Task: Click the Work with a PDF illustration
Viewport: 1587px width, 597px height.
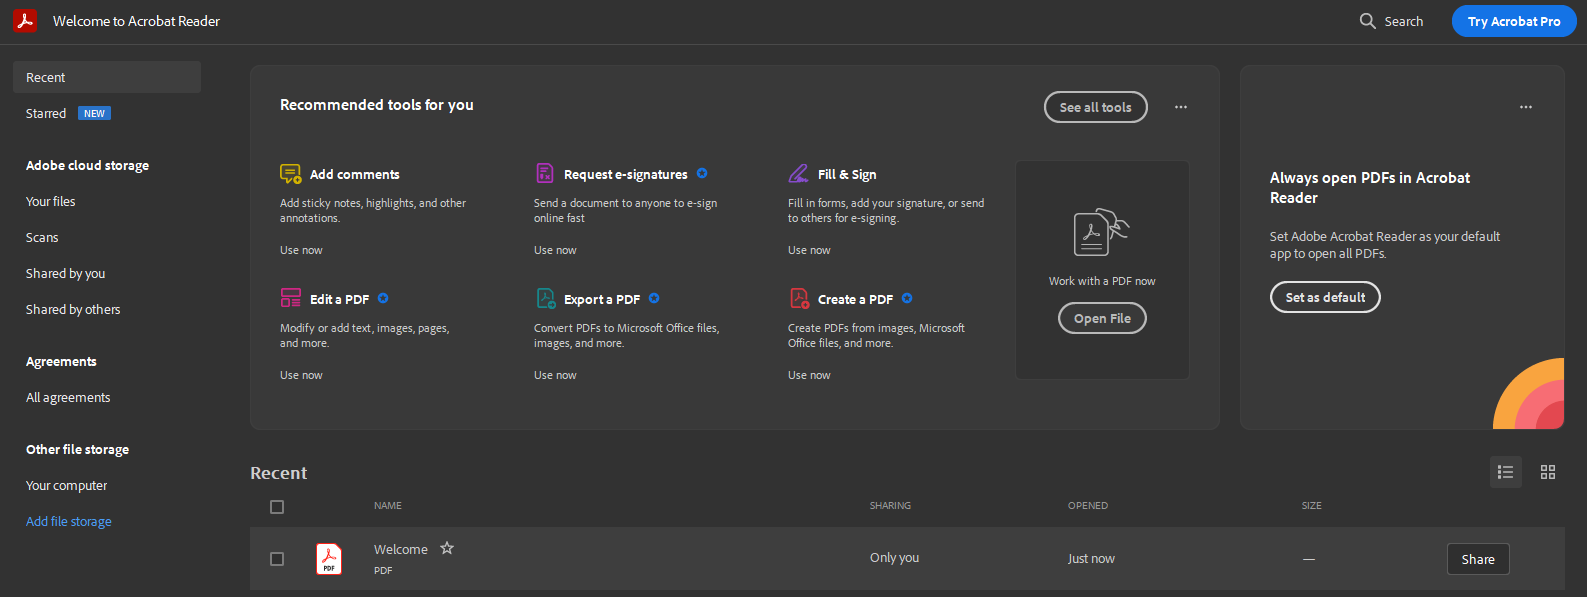Action: point(1101,232)
